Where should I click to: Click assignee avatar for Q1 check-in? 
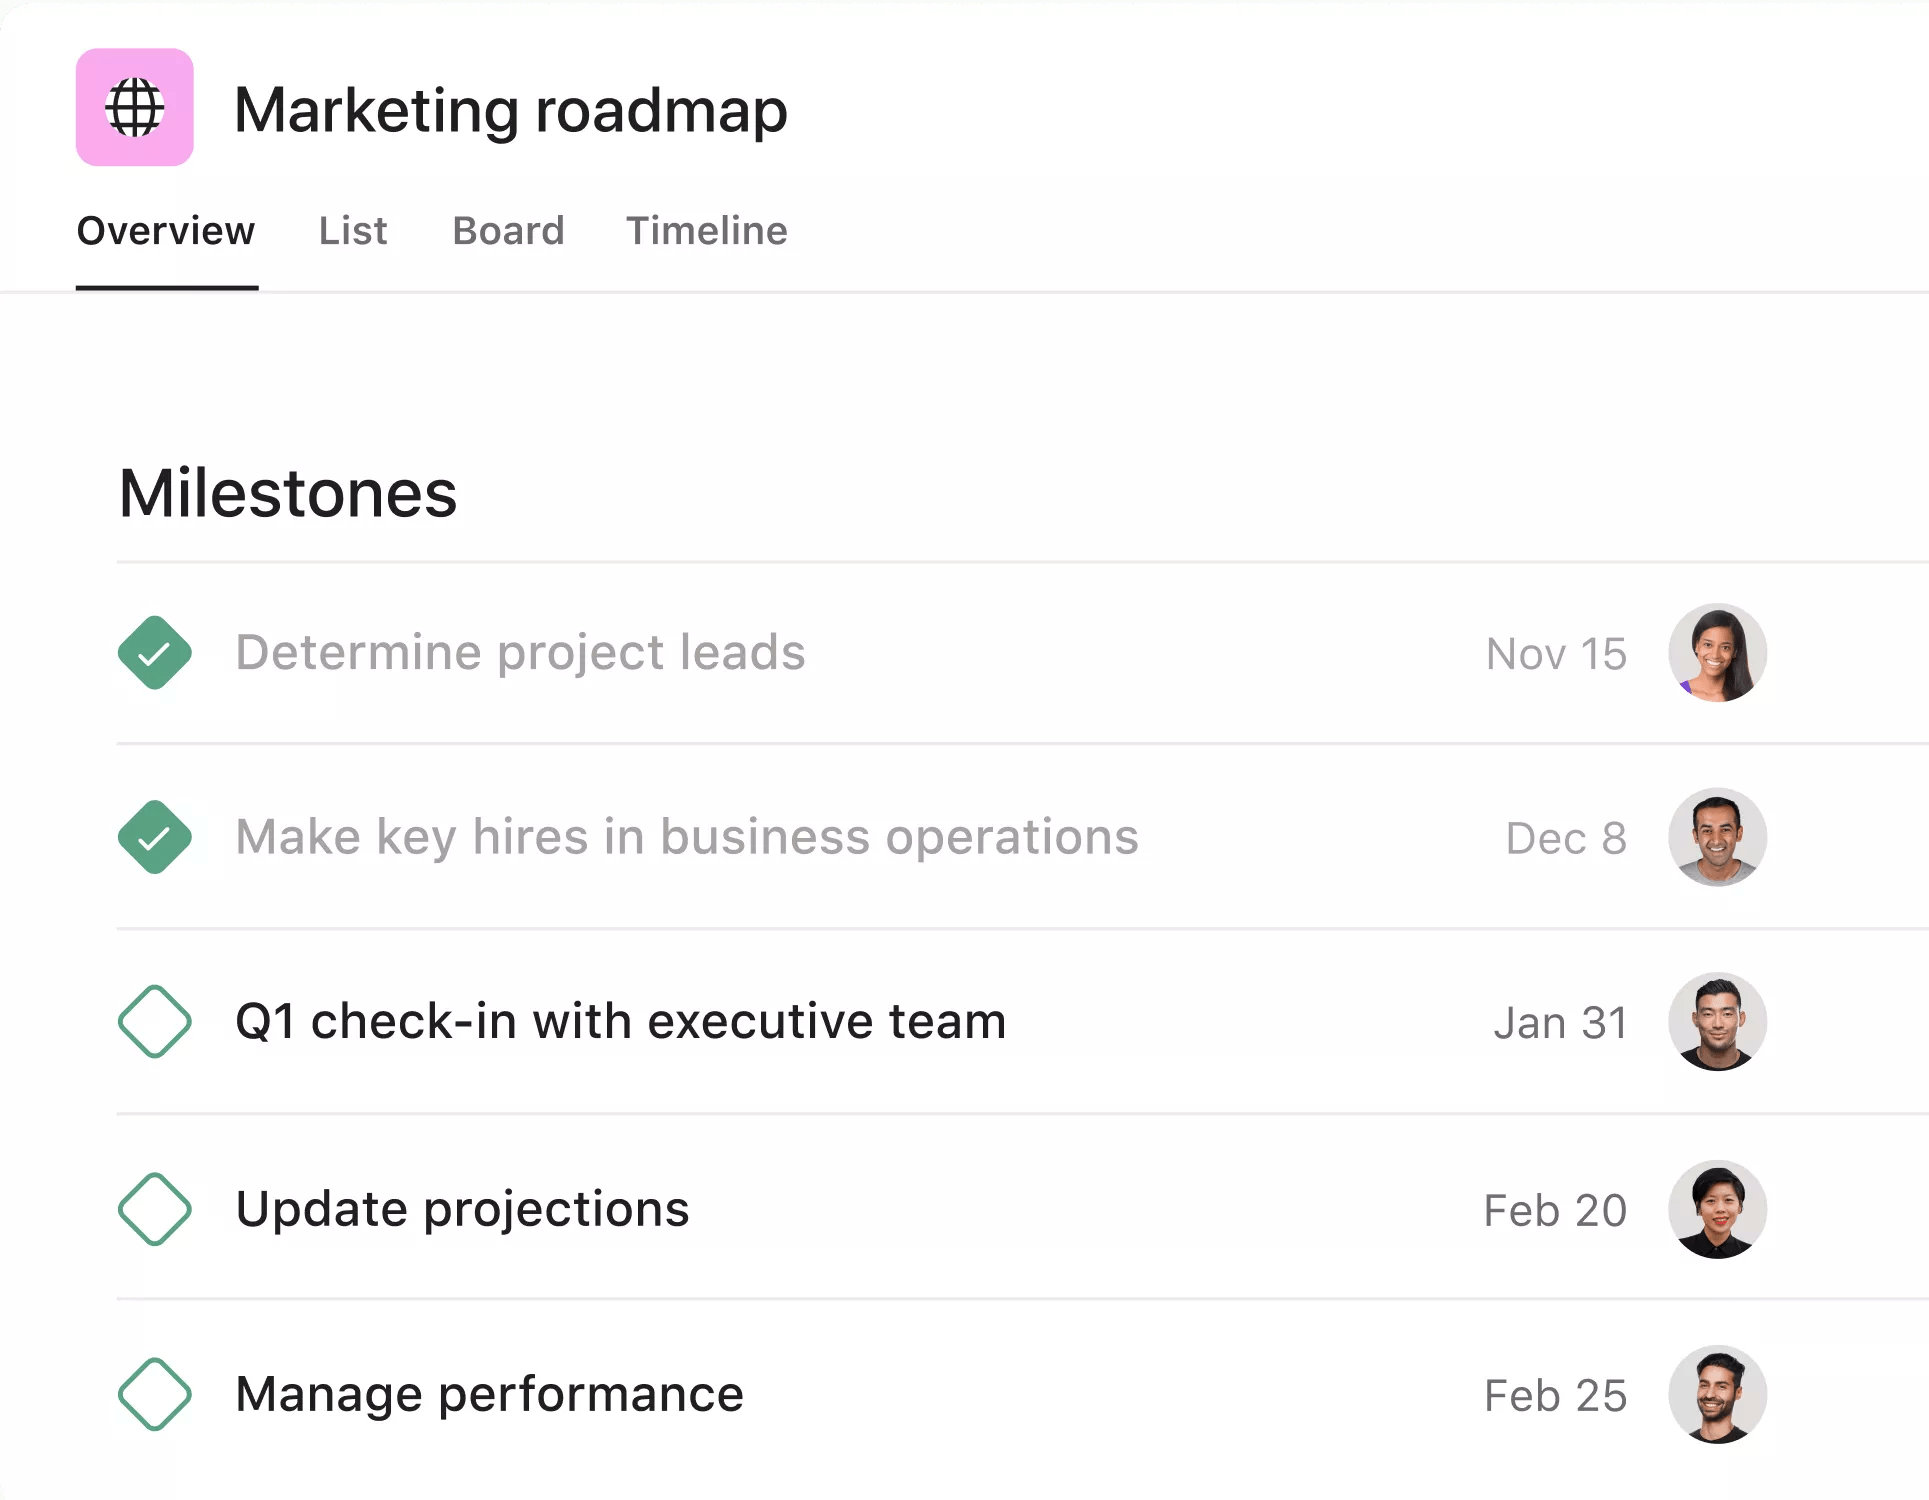pos(1717,1021)
